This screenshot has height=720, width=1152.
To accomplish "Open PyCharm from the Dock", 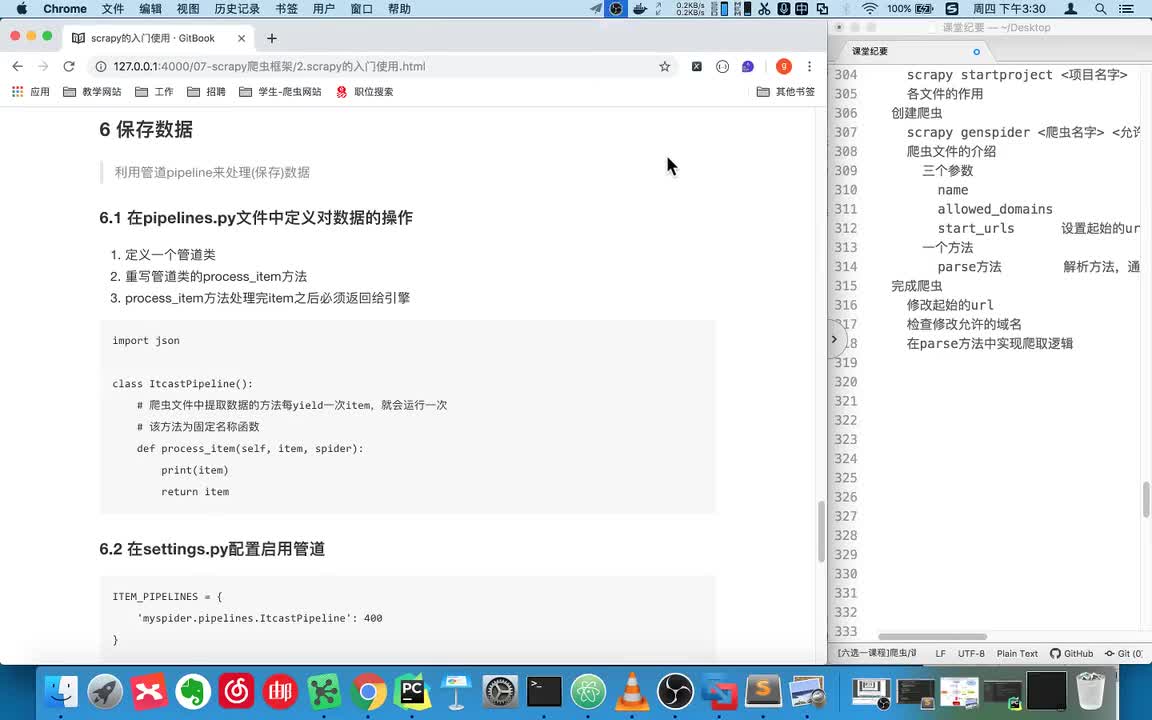I will tap(412, 691).
